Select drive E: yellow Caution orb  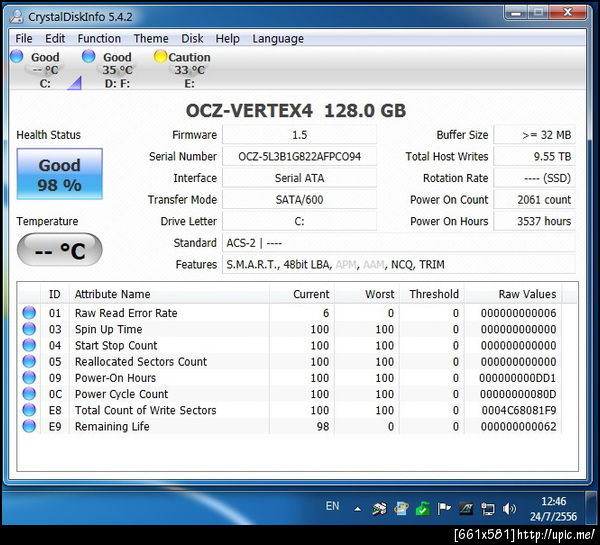160,57
